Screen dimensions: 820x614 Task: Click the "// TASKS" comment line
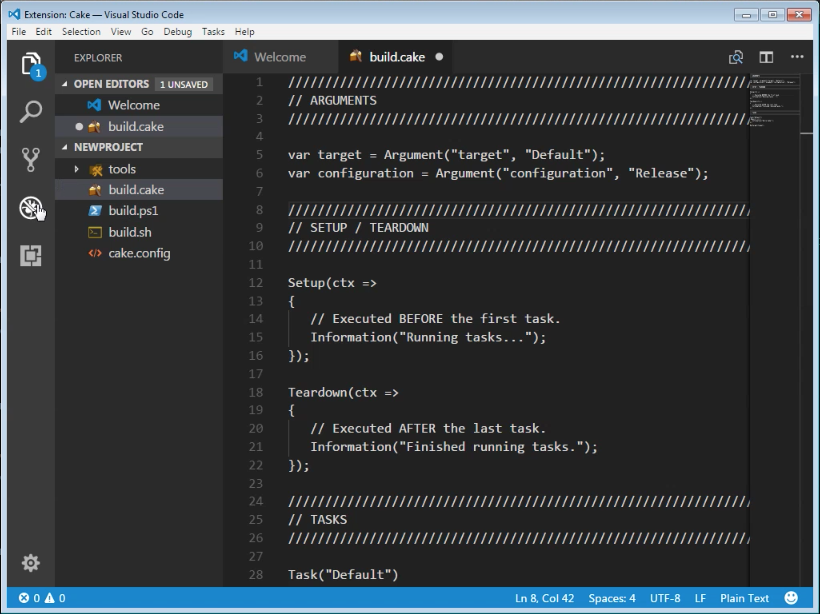[317, 519]
